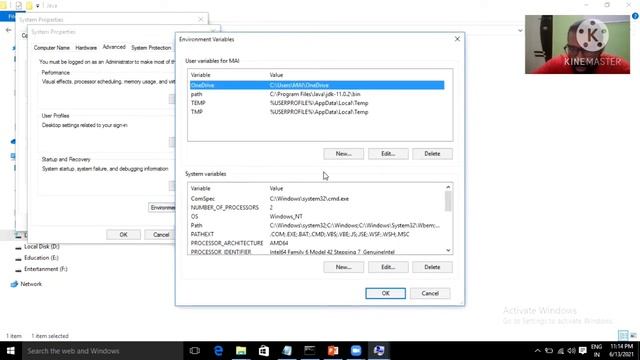Viewport: 640px width, 360px height.
Task: Open Local Disk (D:) in File Explorer
Action: pyautogui.click(x=42, y=247)
